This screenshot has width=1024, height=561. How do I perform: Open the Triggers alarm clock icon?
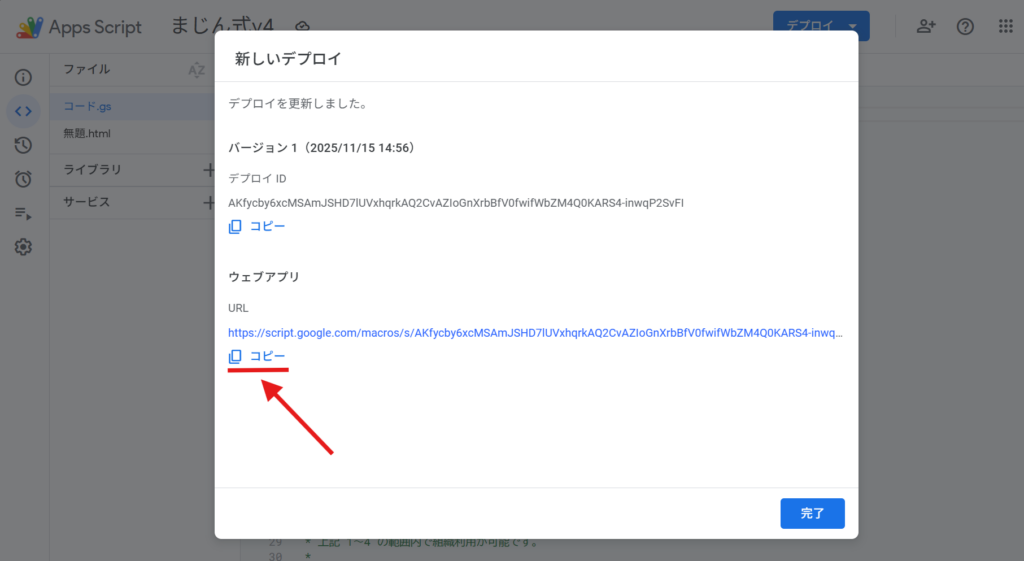coord(23,179)
